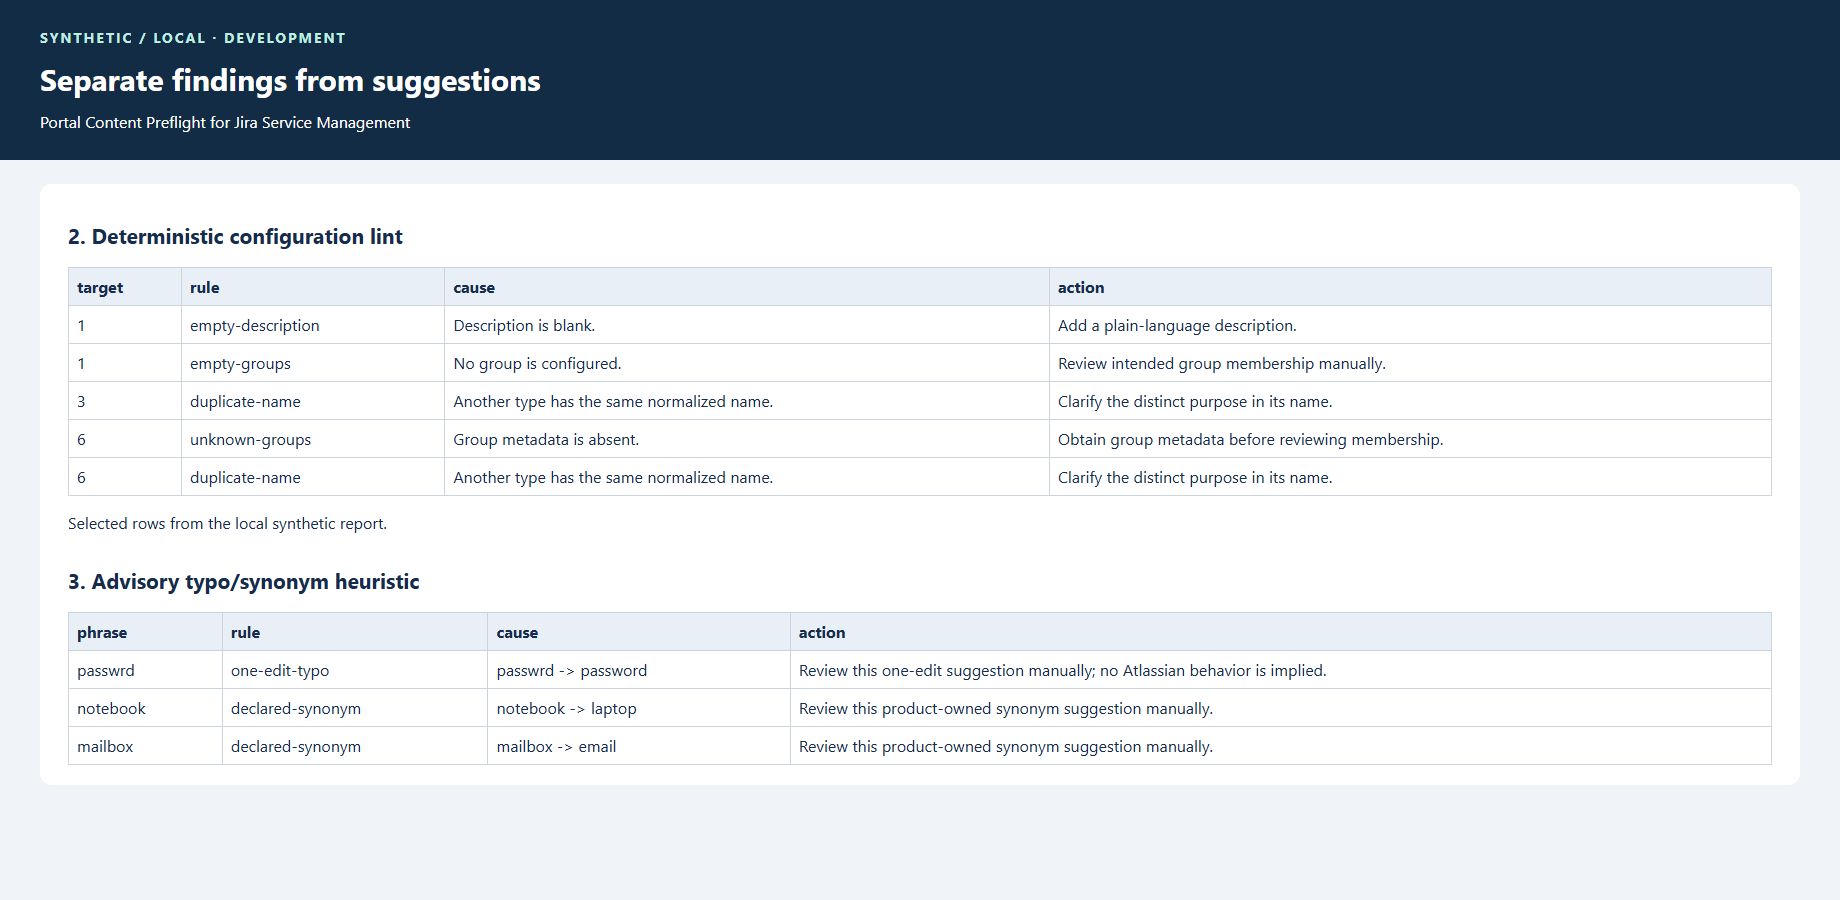Click 'Description is blank.' cause cell

click(747, 325)
